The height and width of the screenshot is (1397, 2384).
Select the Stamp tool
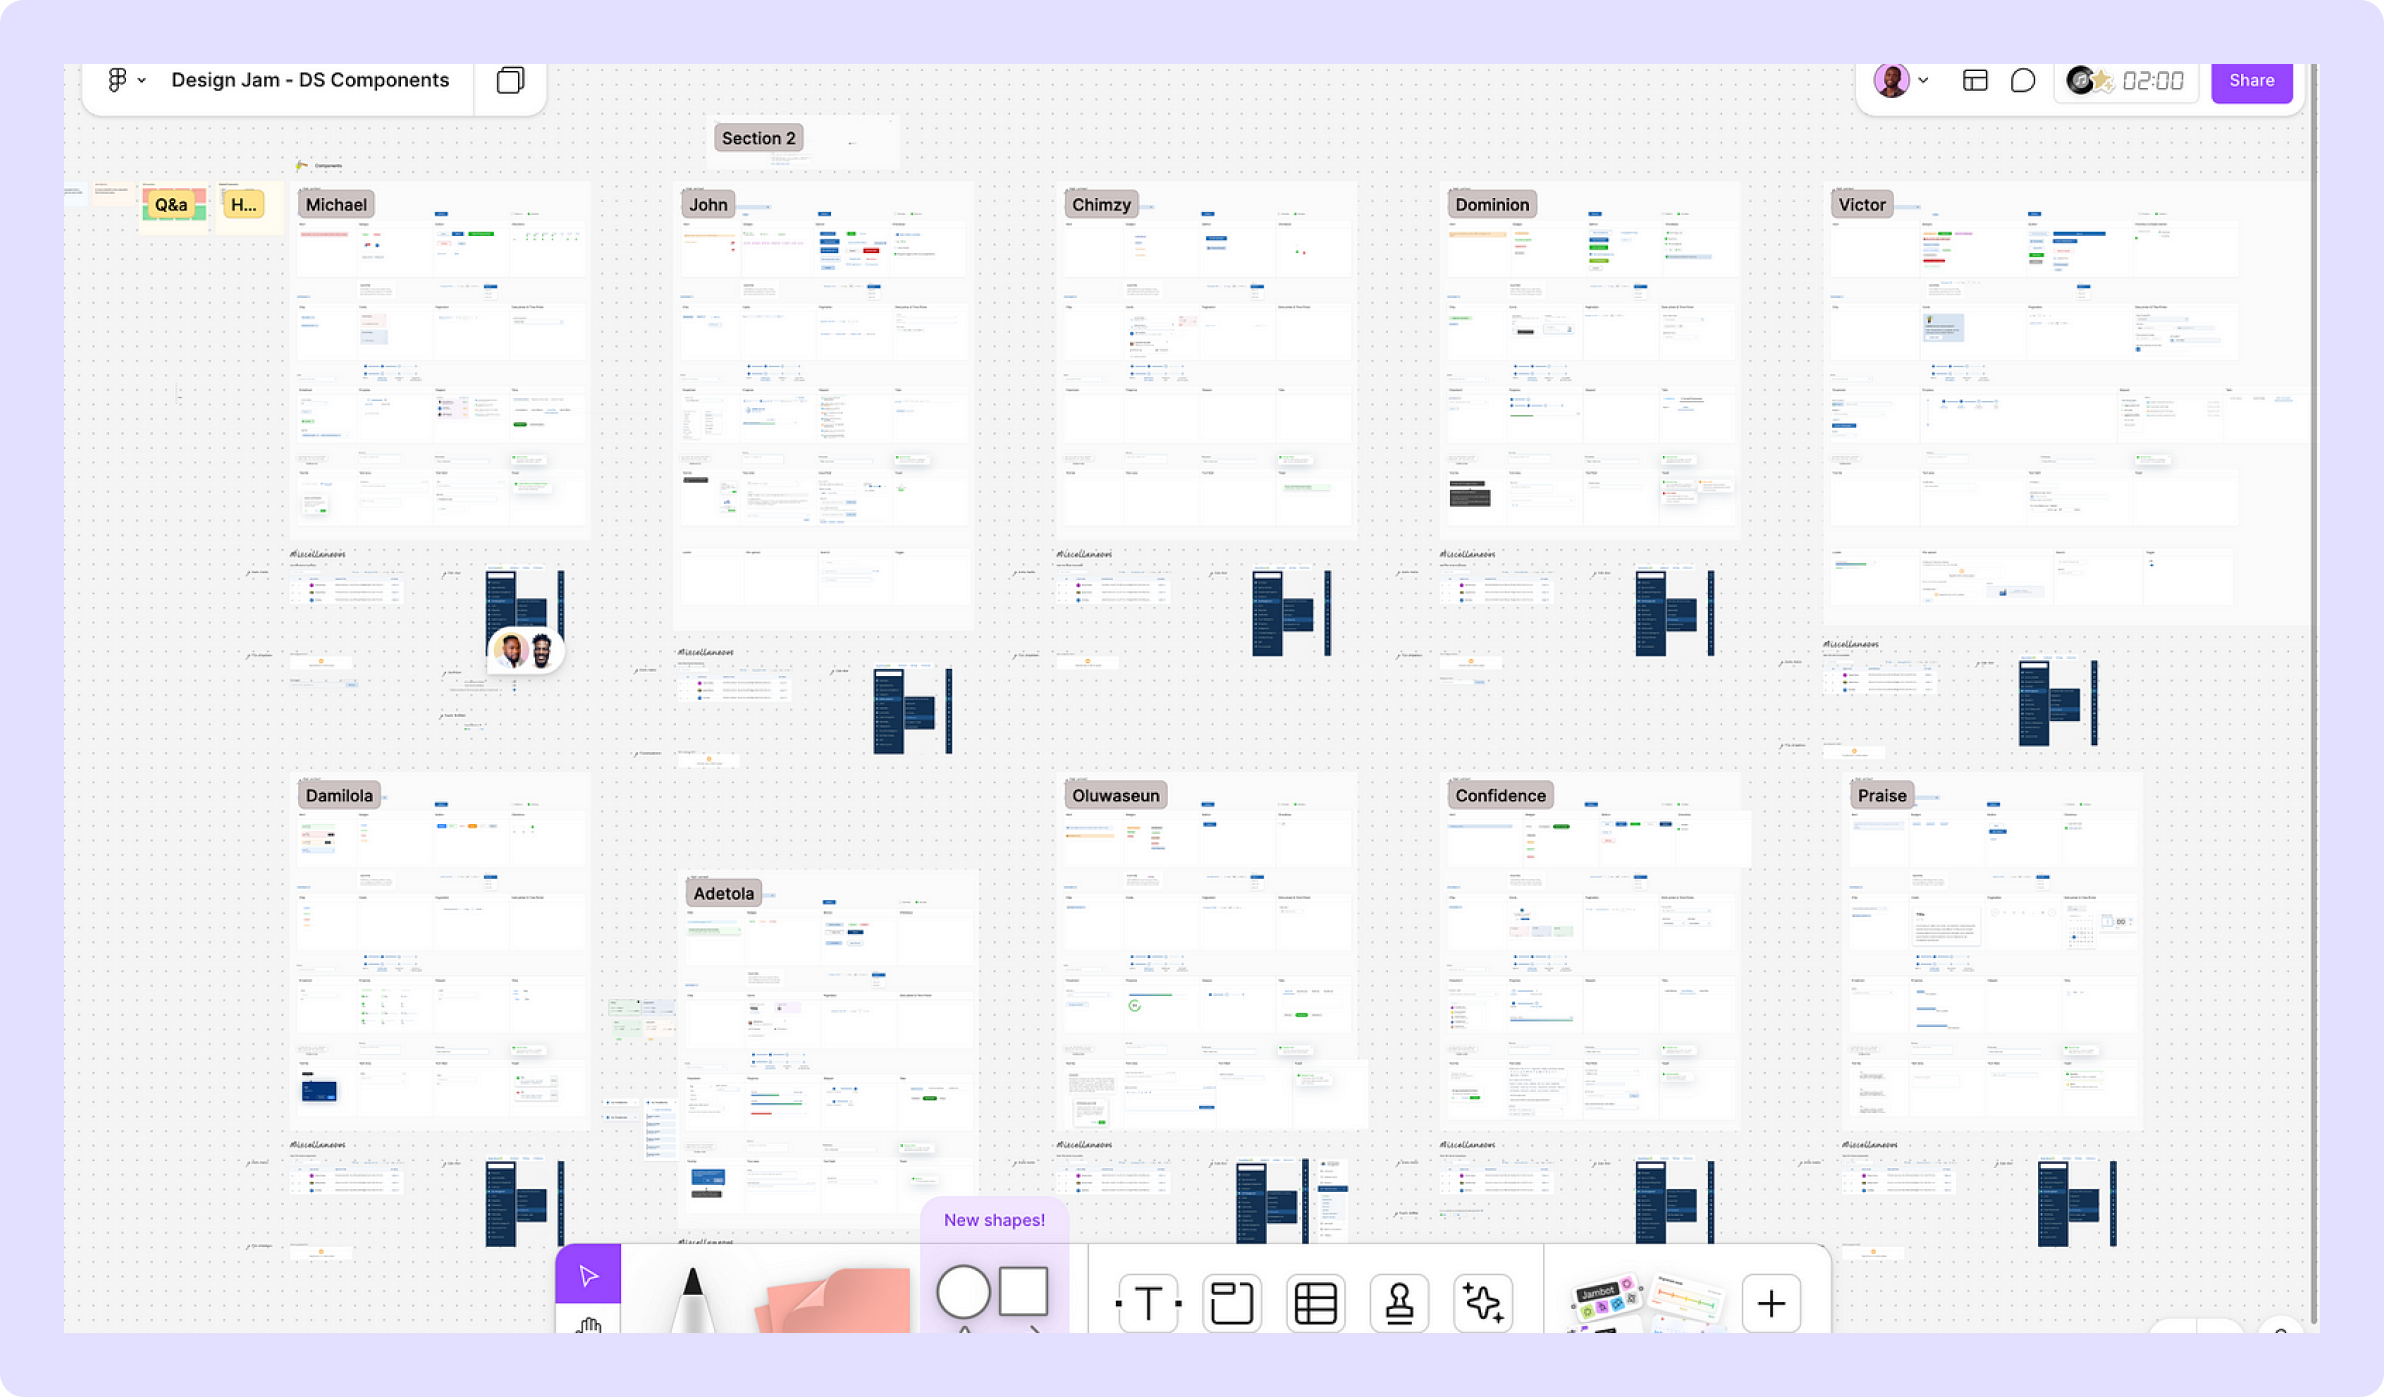pyautogui.click(x=1399, y=1303)
